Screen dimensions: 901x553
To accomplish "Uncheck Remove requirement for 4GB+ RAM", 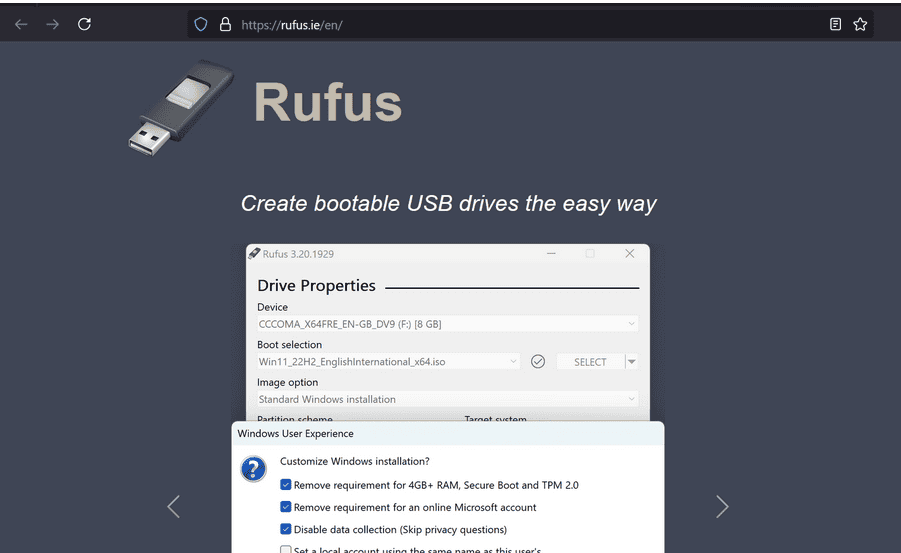I will click(x=286, y=485).
